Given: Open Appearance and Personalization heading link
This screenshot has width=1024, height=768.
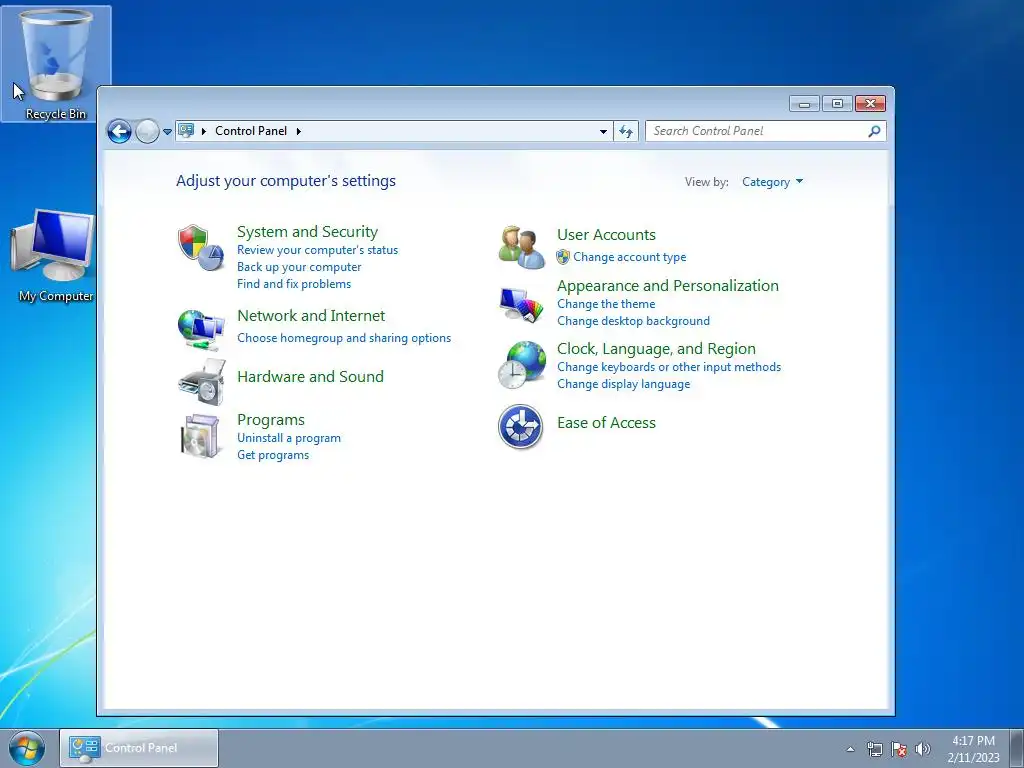Looking at the screenshot, I should pos(667,286).
